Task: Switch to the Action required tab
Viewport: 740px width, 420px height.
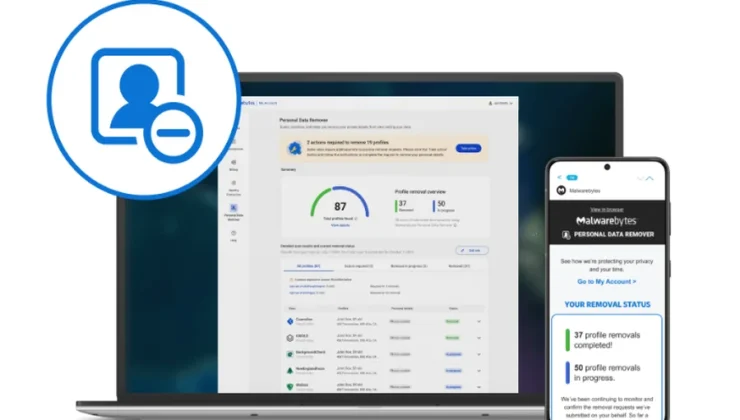Action: [359, 266]
